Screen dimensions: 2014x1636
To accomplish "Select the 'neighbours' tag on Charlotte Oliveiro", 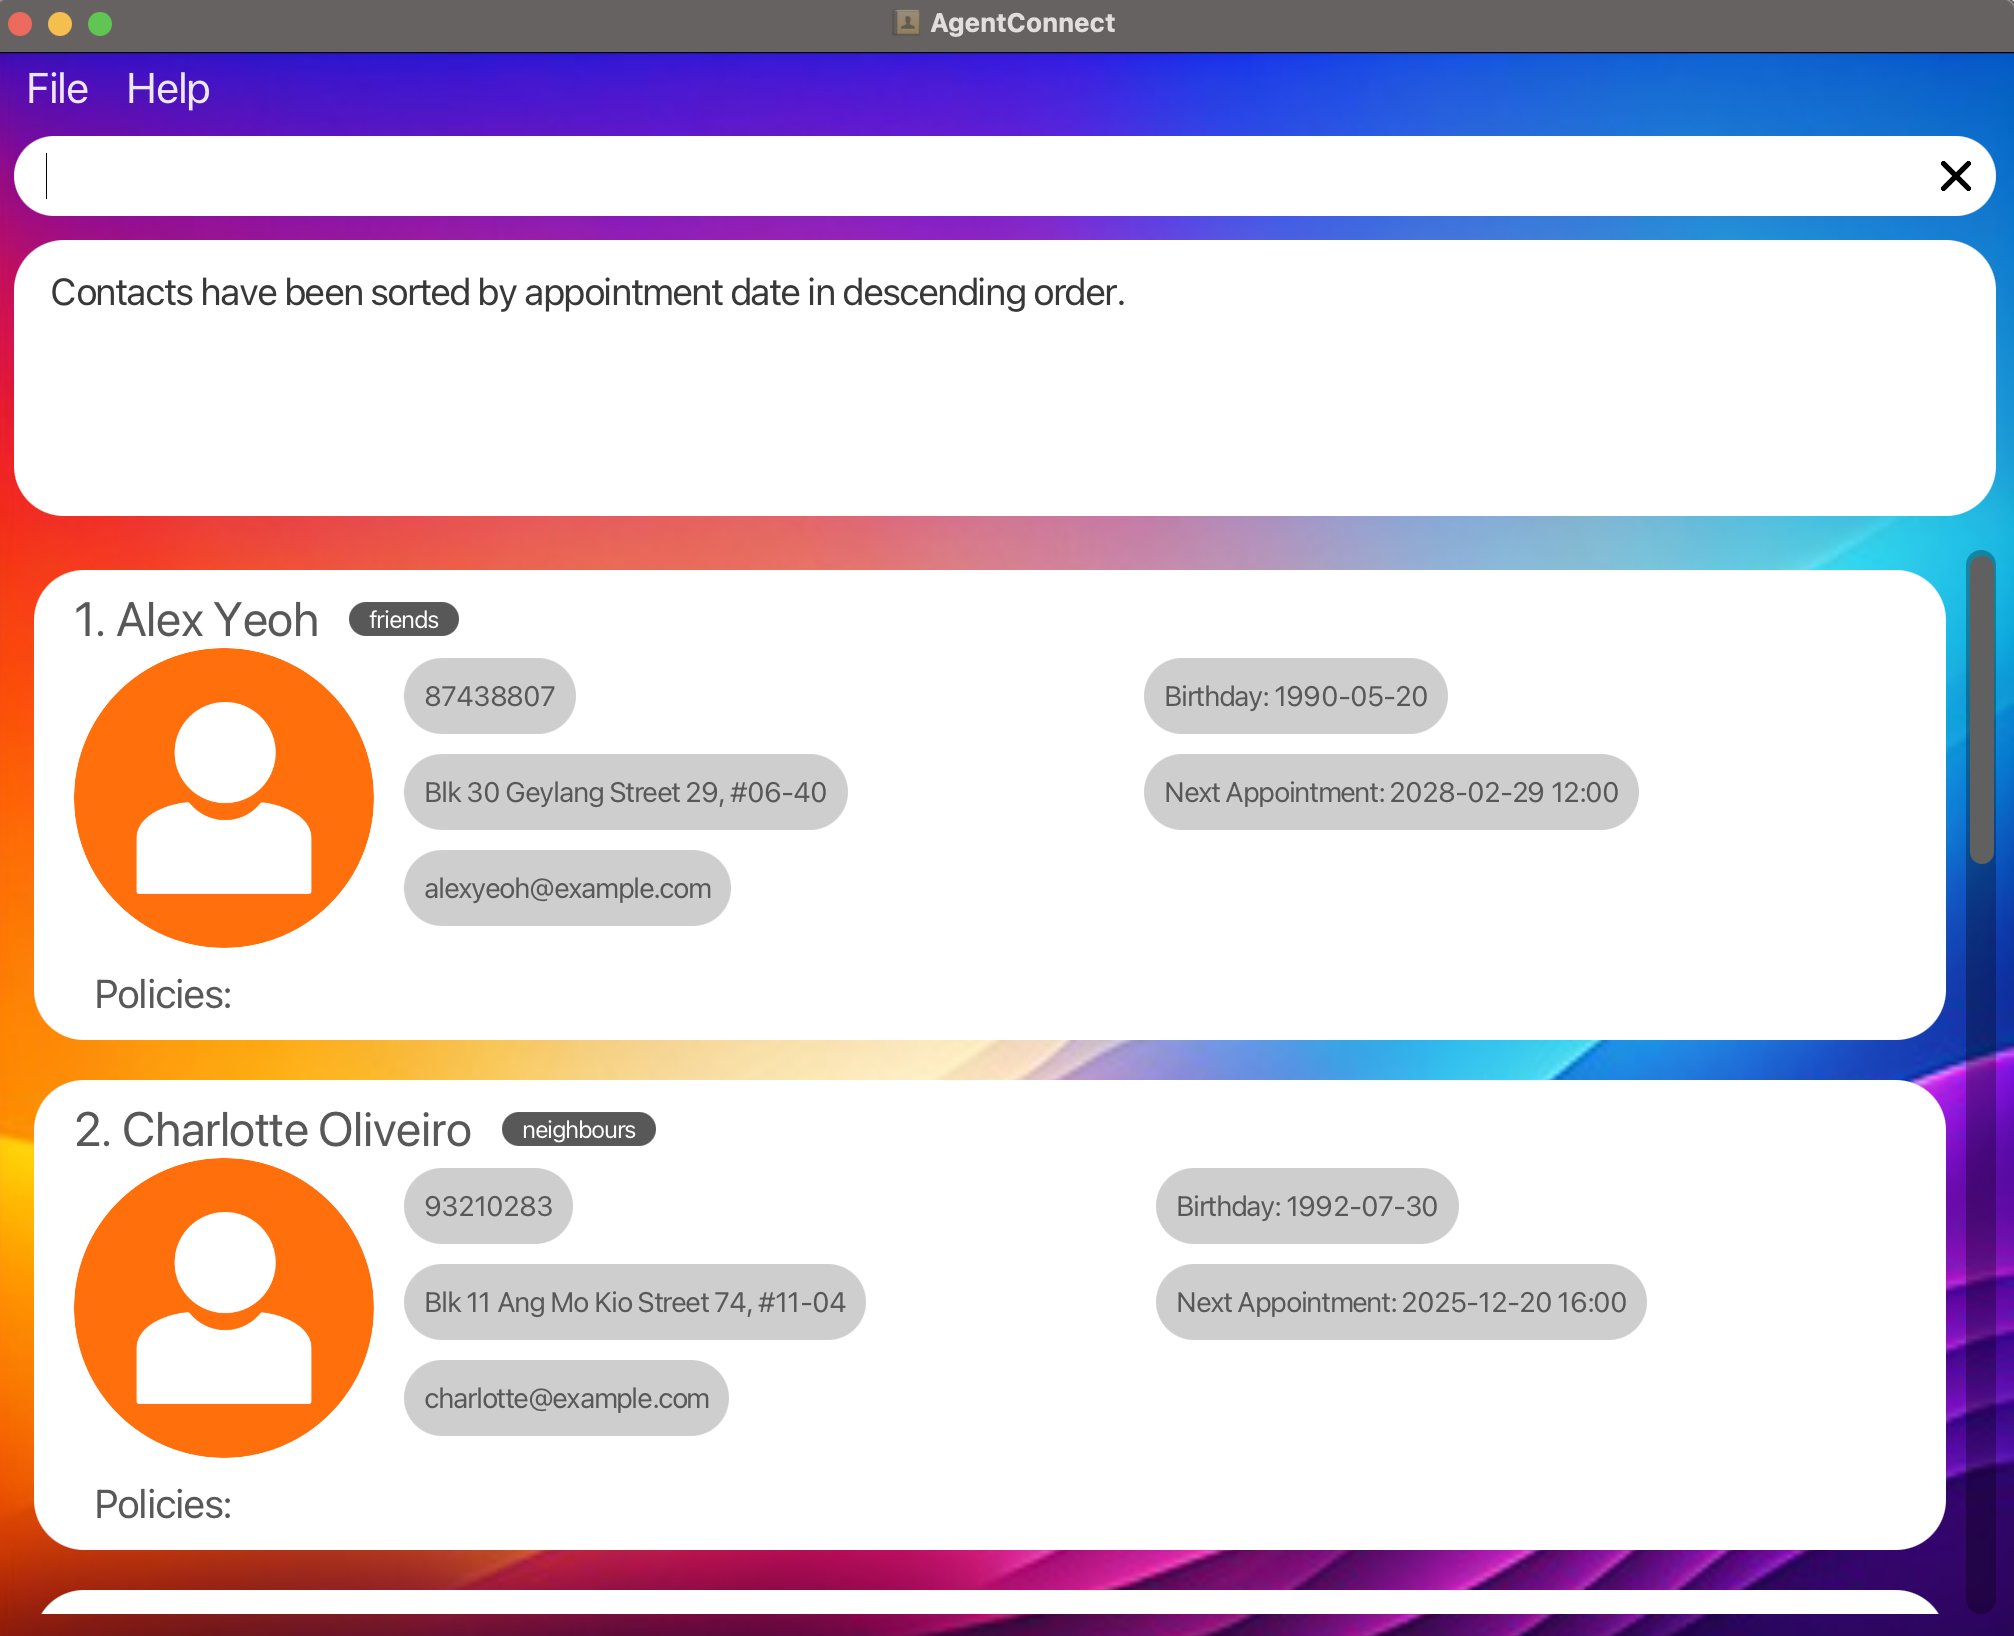I will point(579,1129).
